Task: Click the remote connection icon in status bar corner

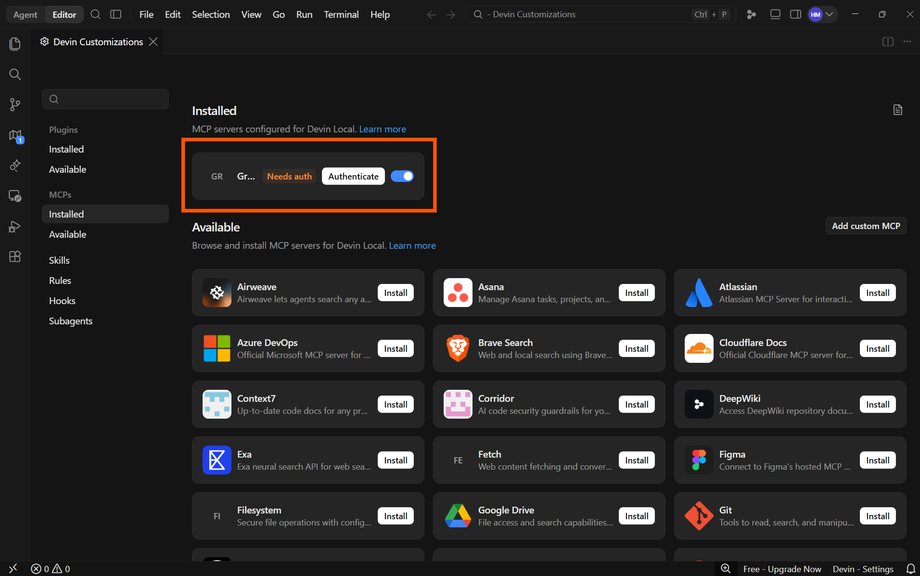Action: [13, 568]
